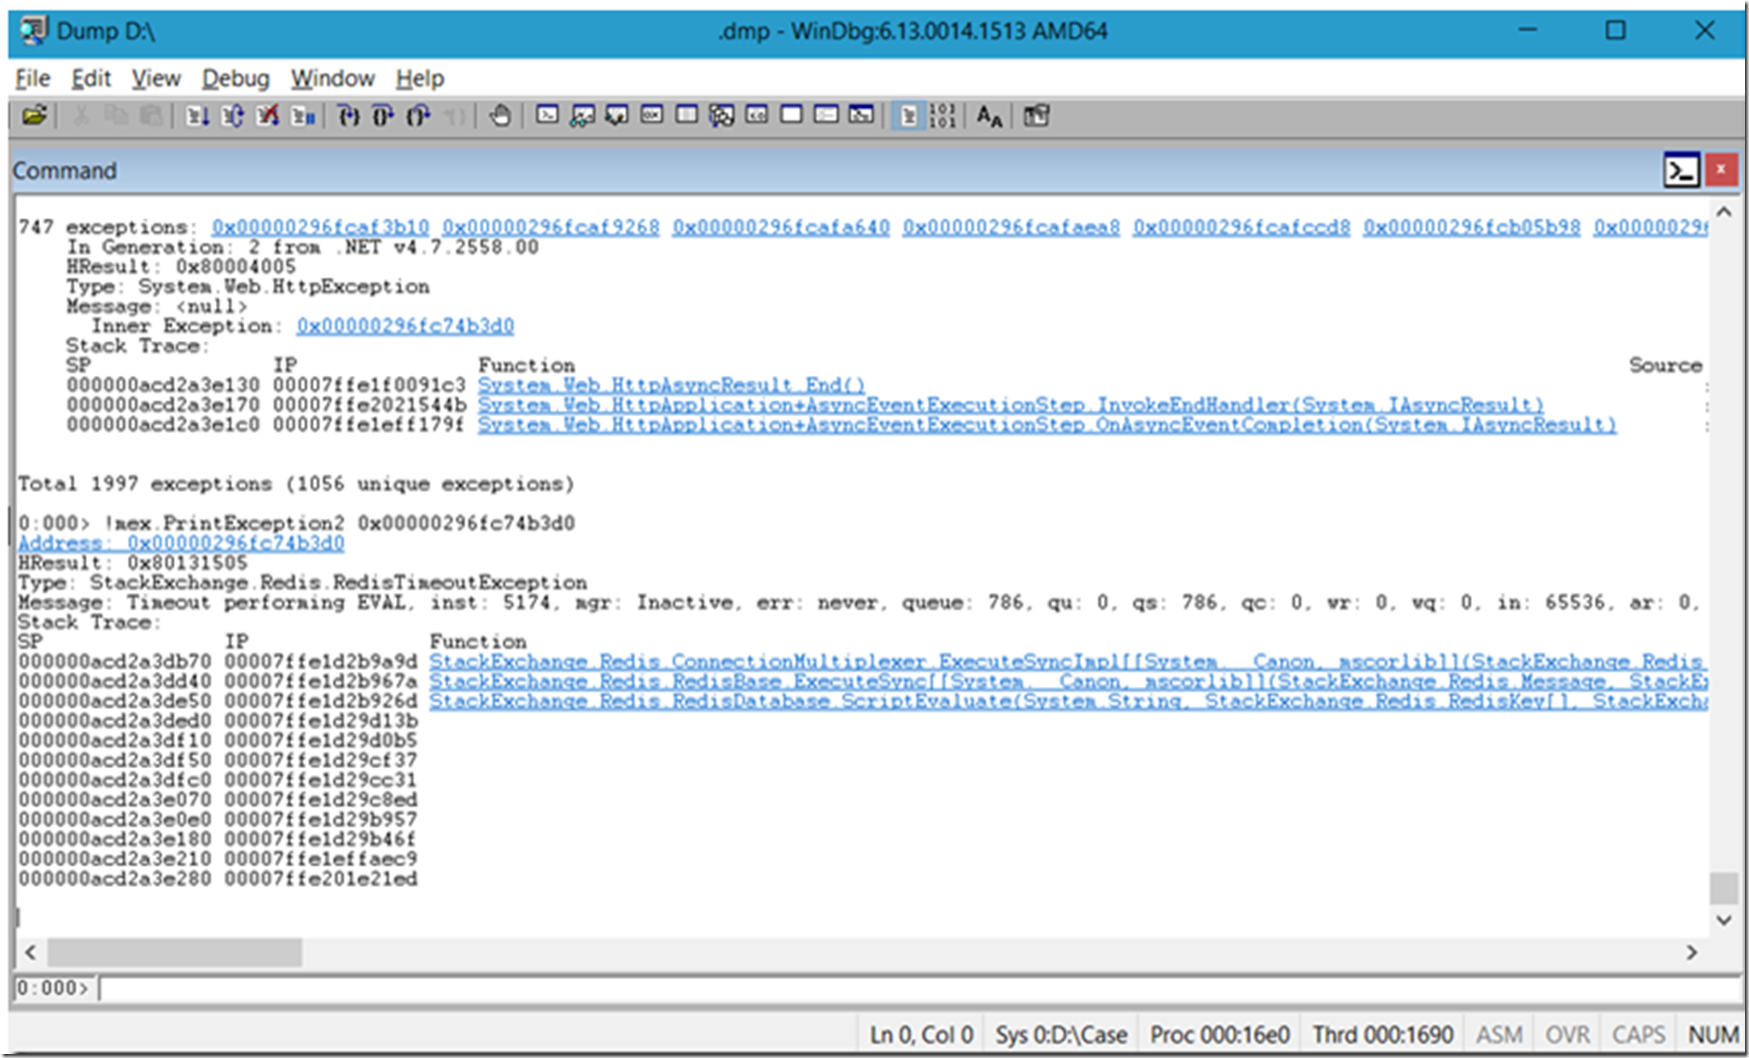Open the Call Stack window icon
The height and width of the screenshot is (1058, 1749).
pyautogui.click(x=721, y=116)
